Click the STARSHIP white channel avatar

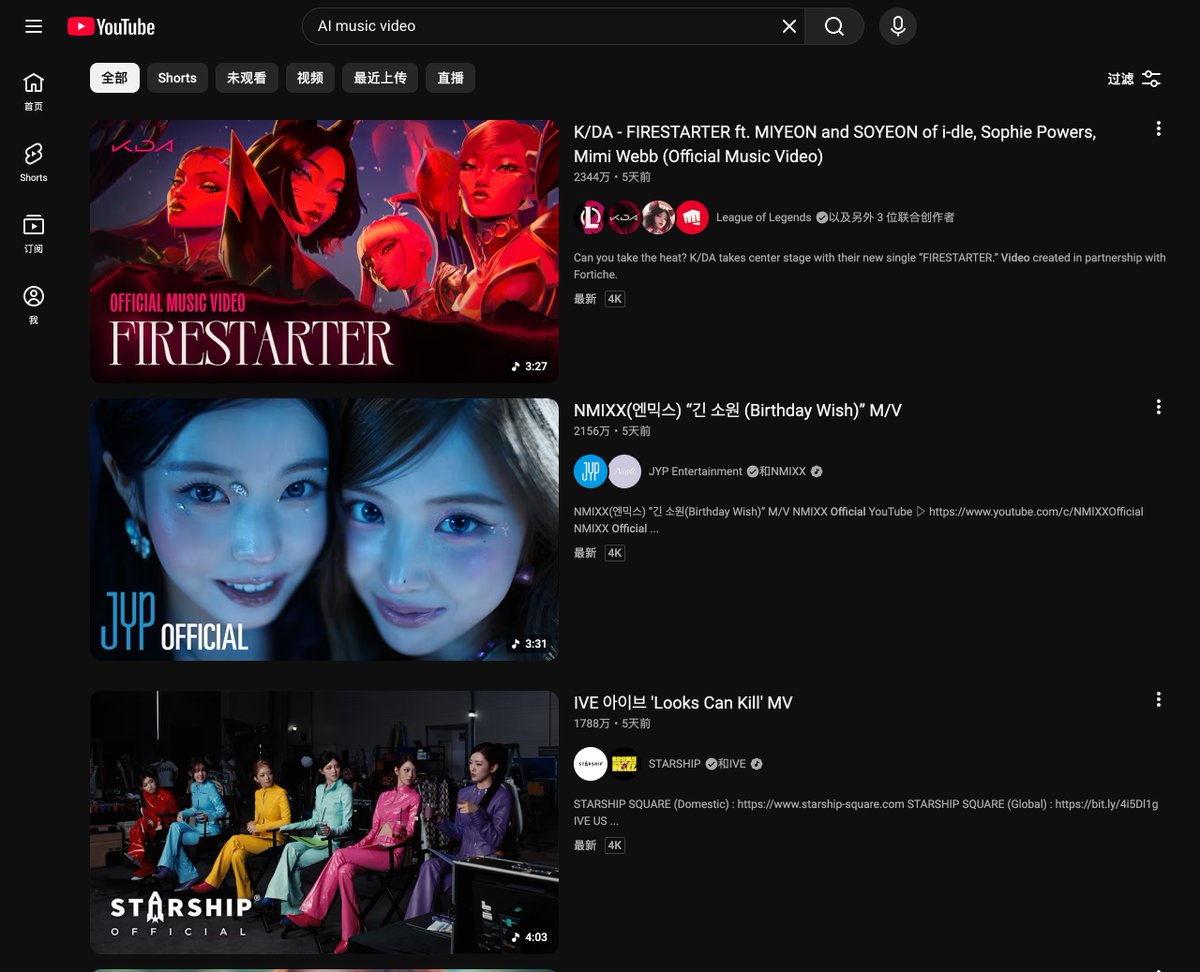[x=590, y=764]
